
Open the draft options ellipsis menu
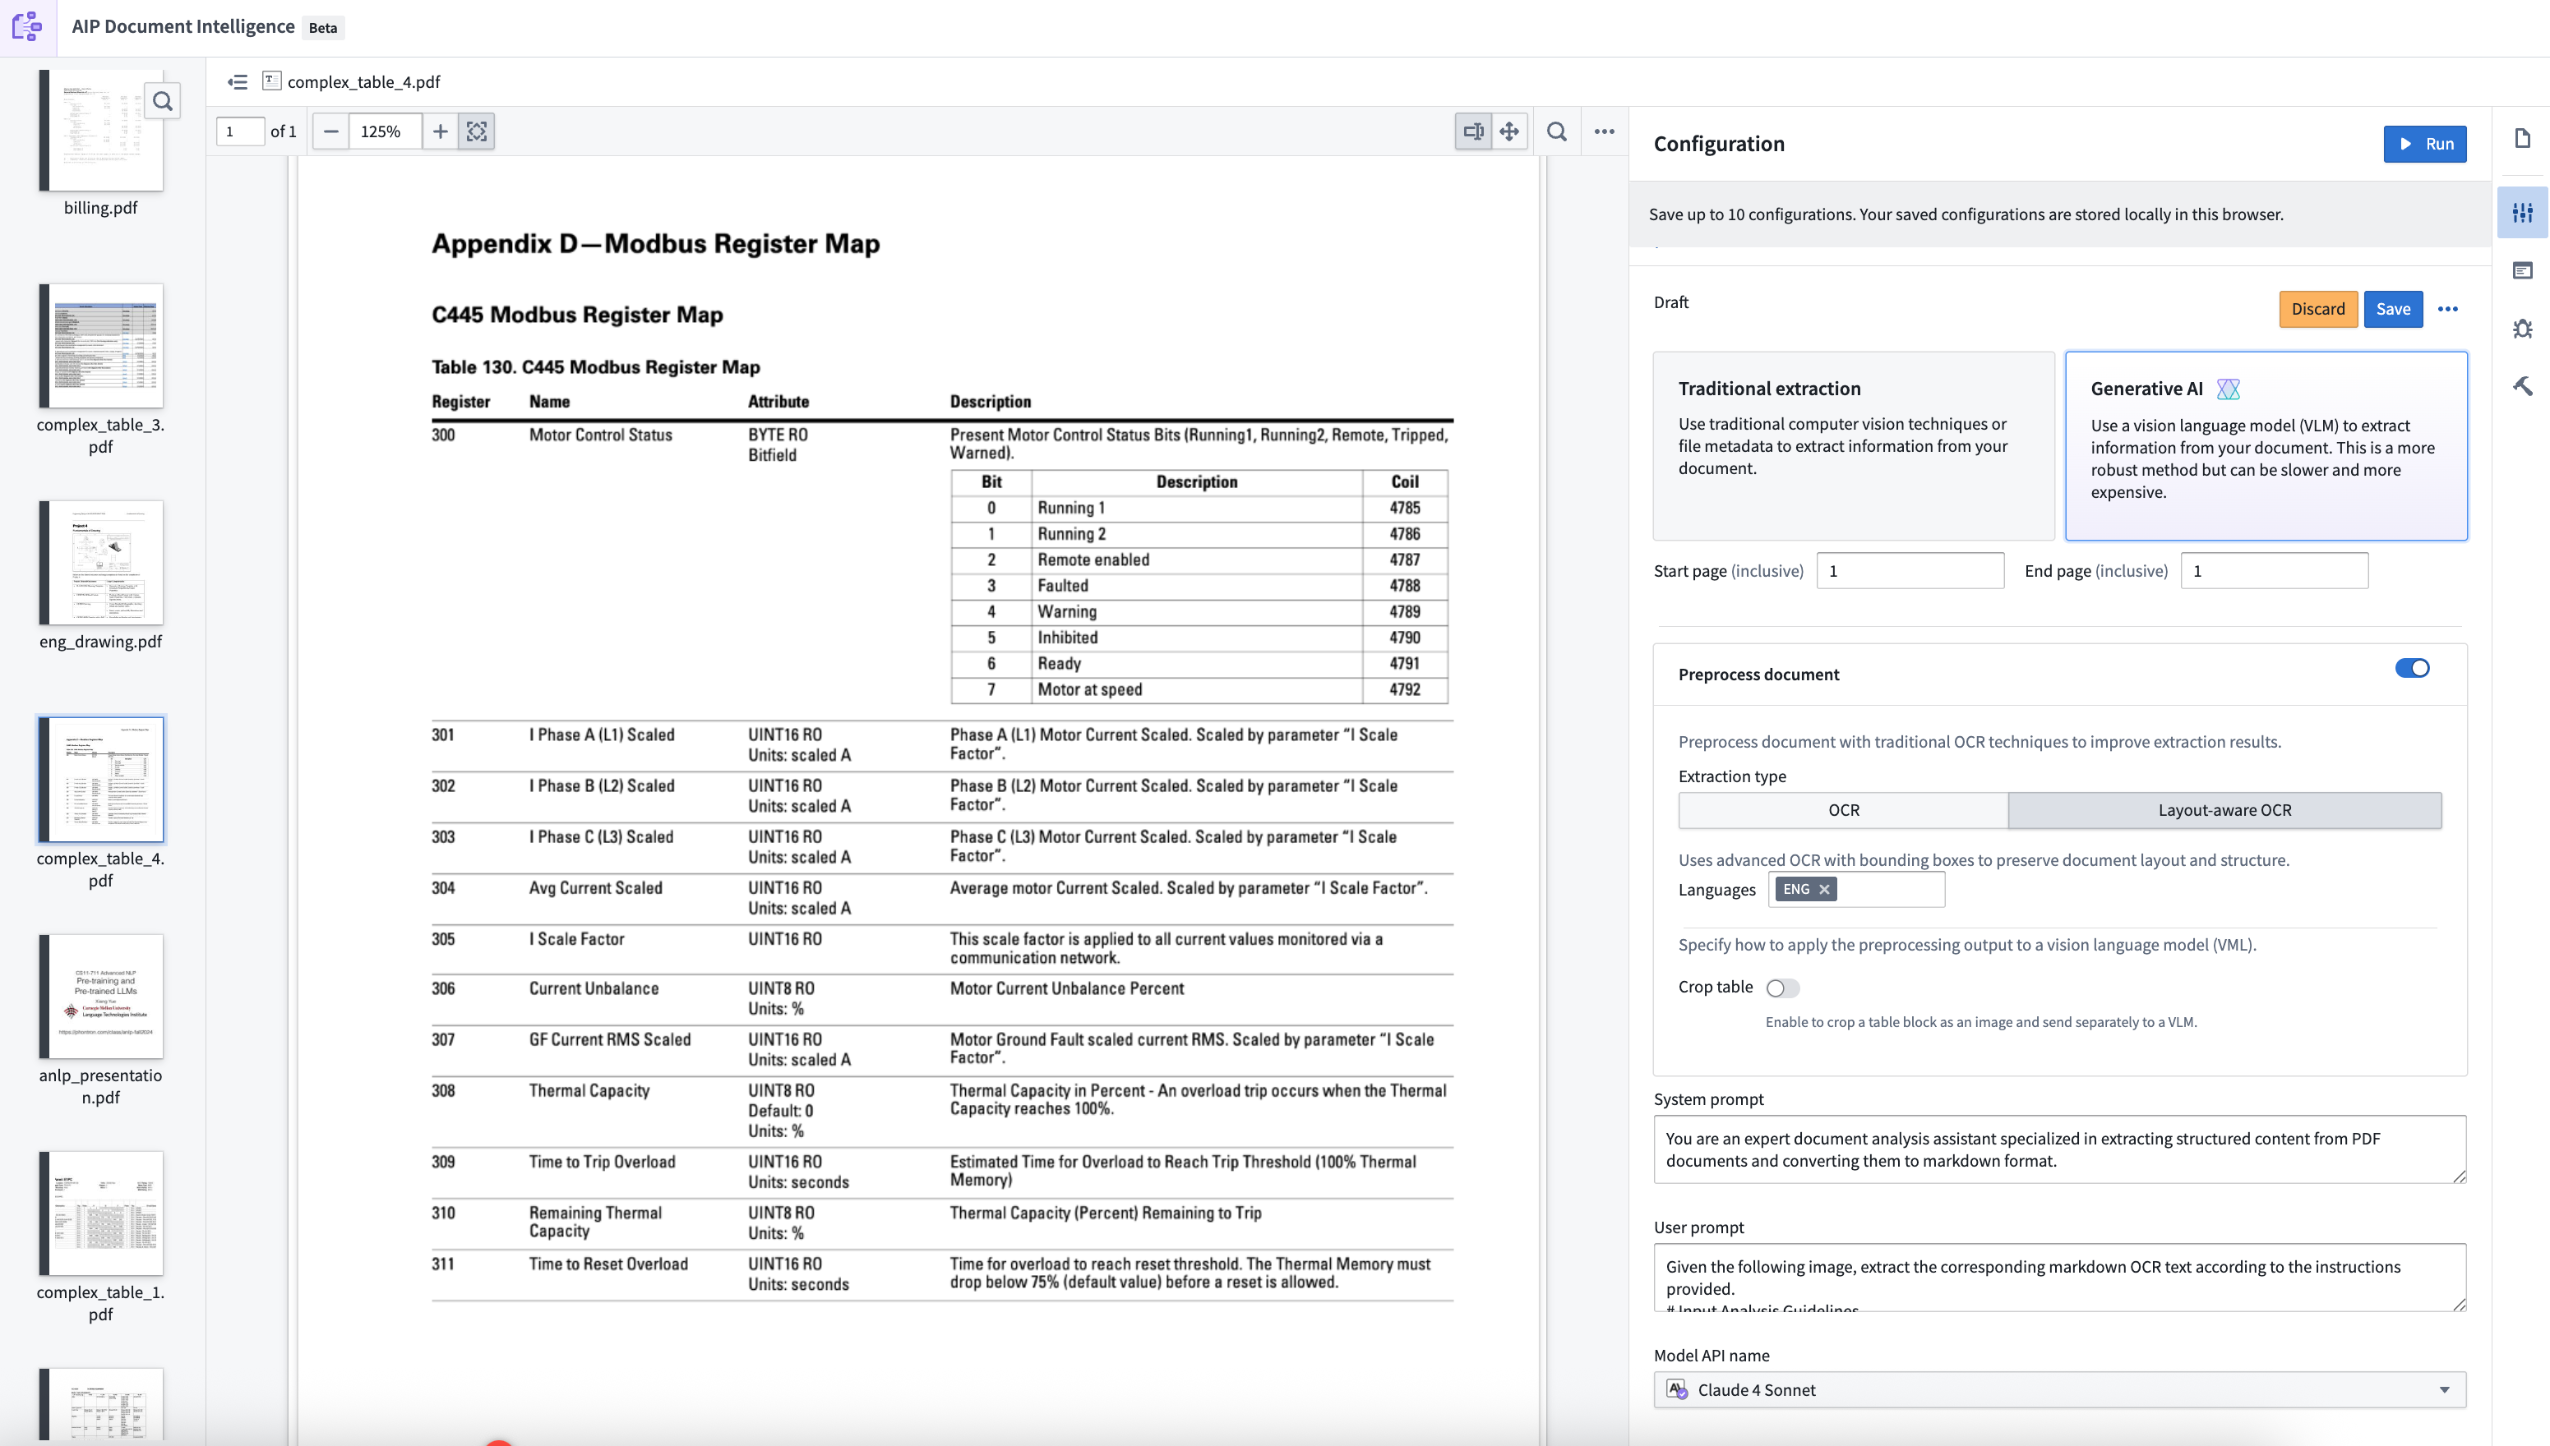coord(2448,309)
